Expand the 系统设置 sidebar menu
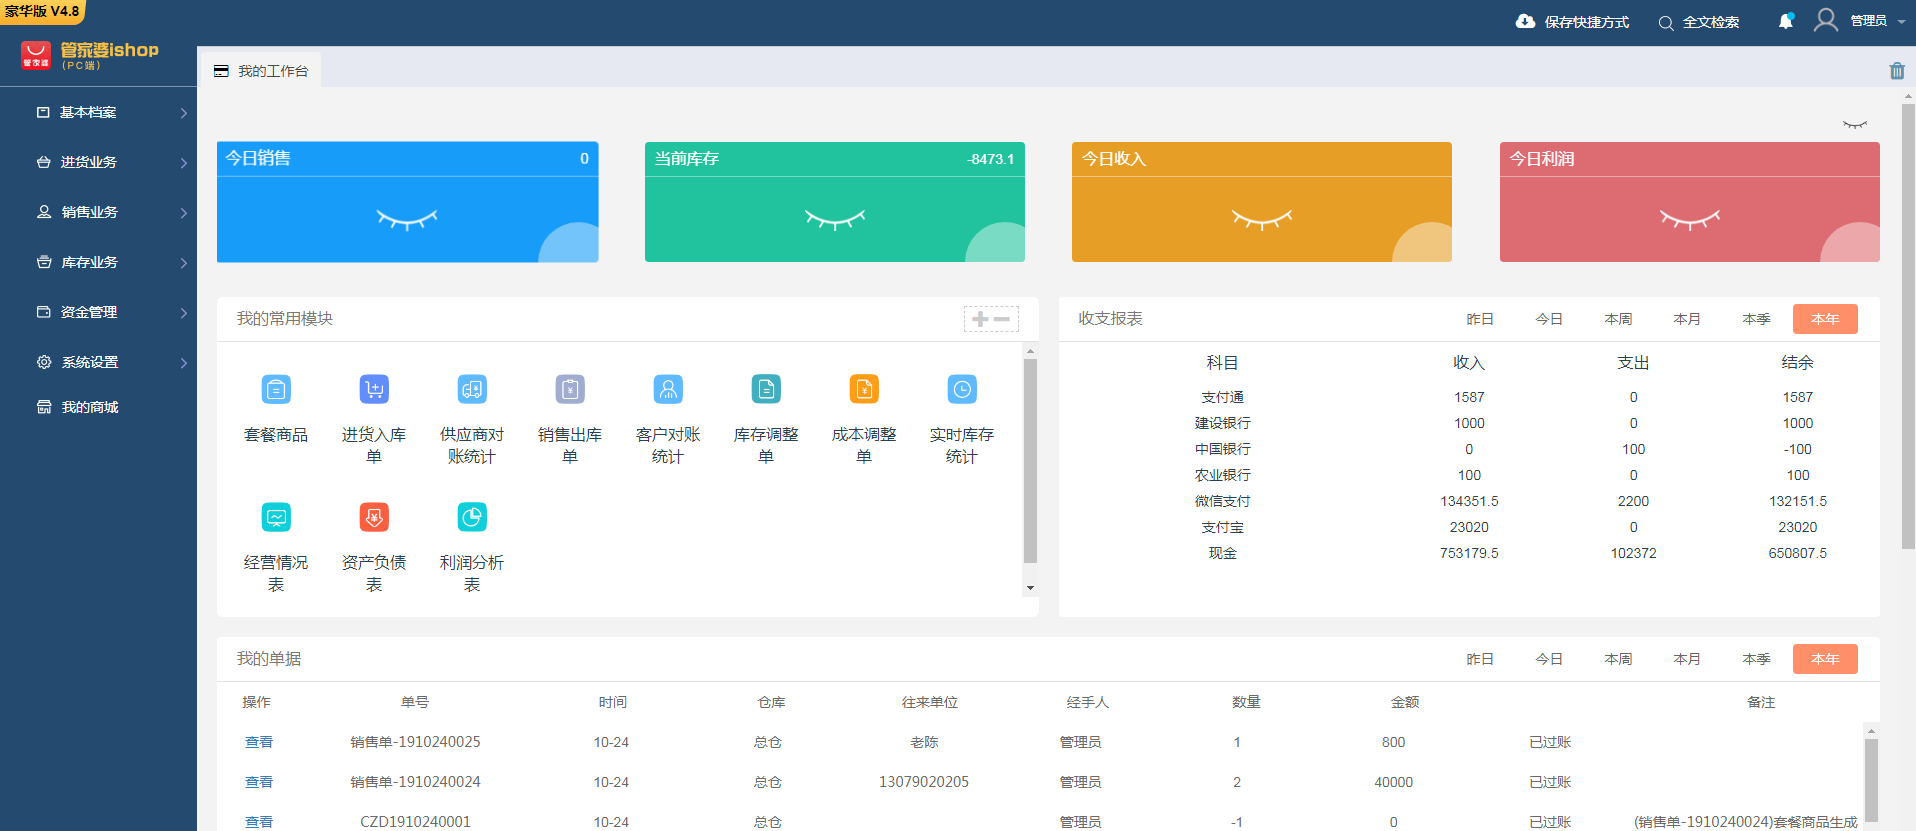This screenshot has height=831, width=1916. point(99,362)
